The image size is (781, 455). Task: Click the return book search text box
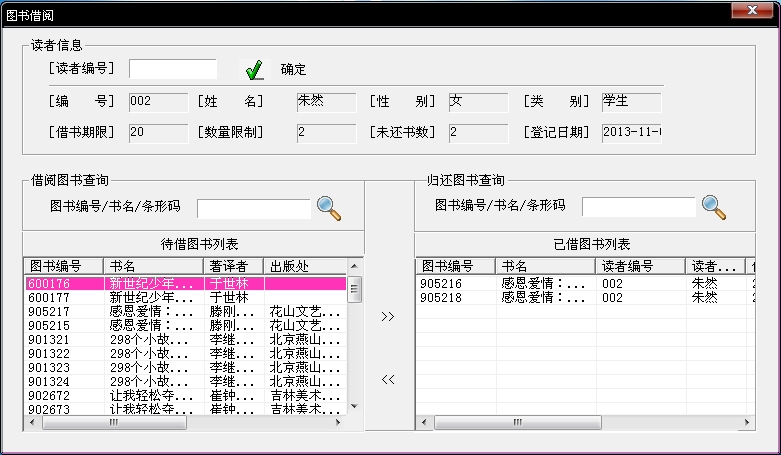(638, 207)
